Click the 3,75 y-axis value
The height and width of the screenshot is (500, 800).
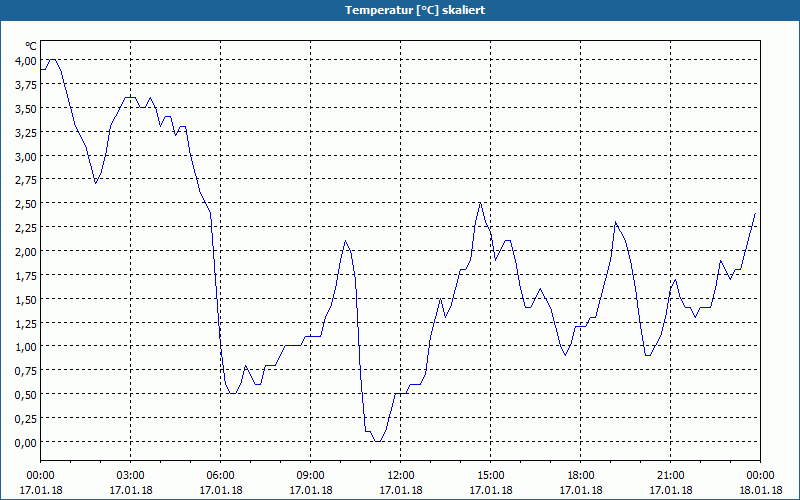[x=26, y=84]
